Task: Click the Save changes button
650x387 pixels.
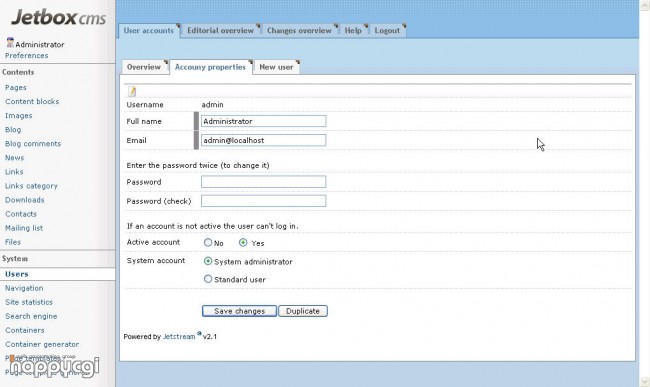Action: pos(239,311)
